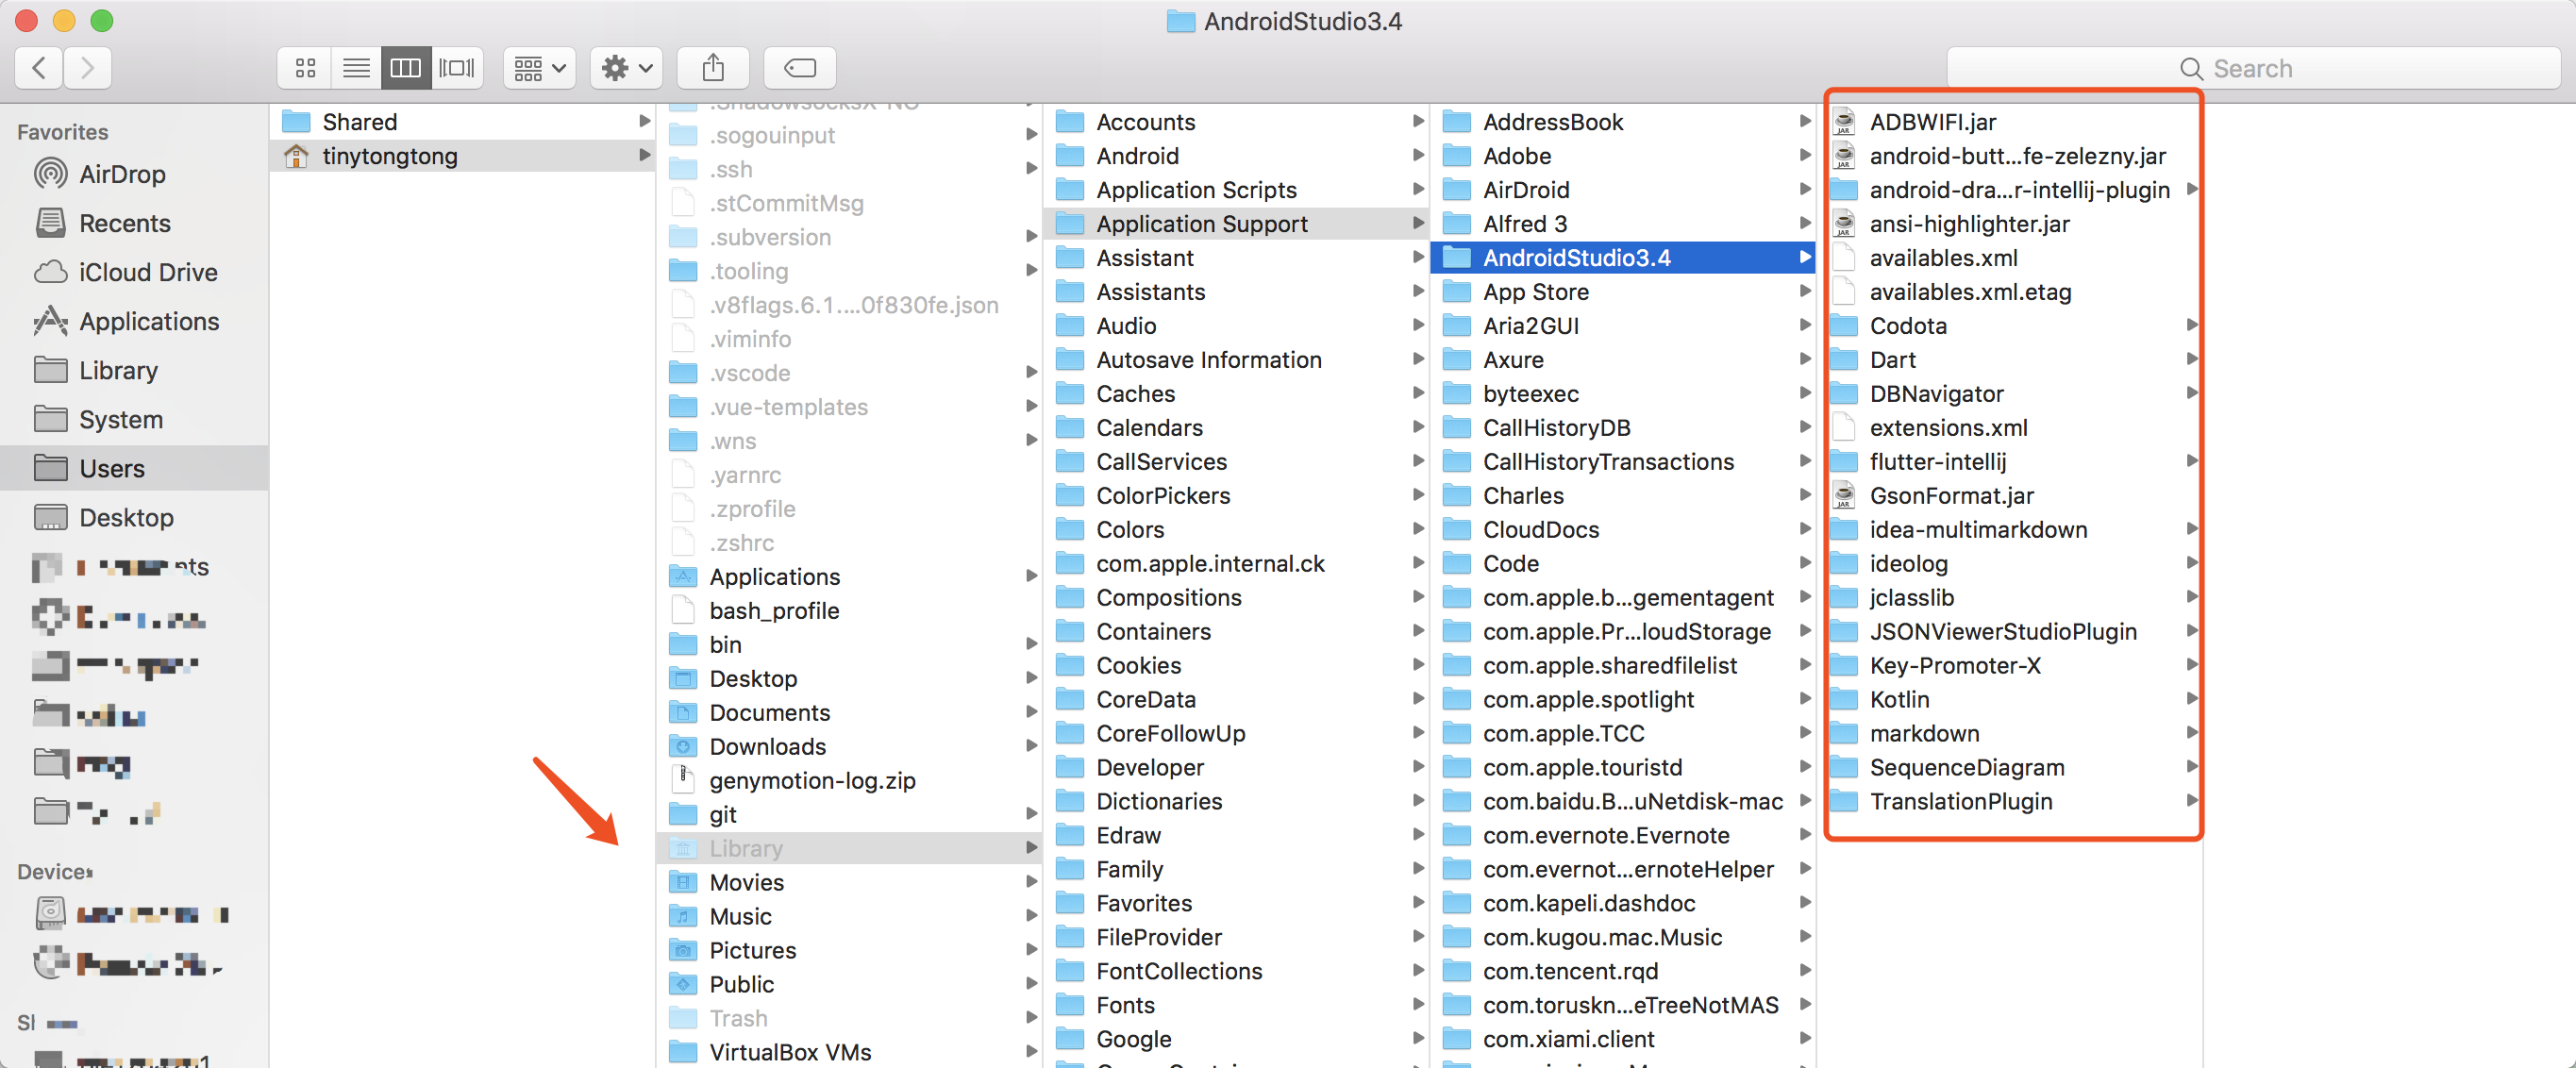2576x1068 pixels.
Task: Open the group-by arrange dropdown
Action: [x=539, y=68]
